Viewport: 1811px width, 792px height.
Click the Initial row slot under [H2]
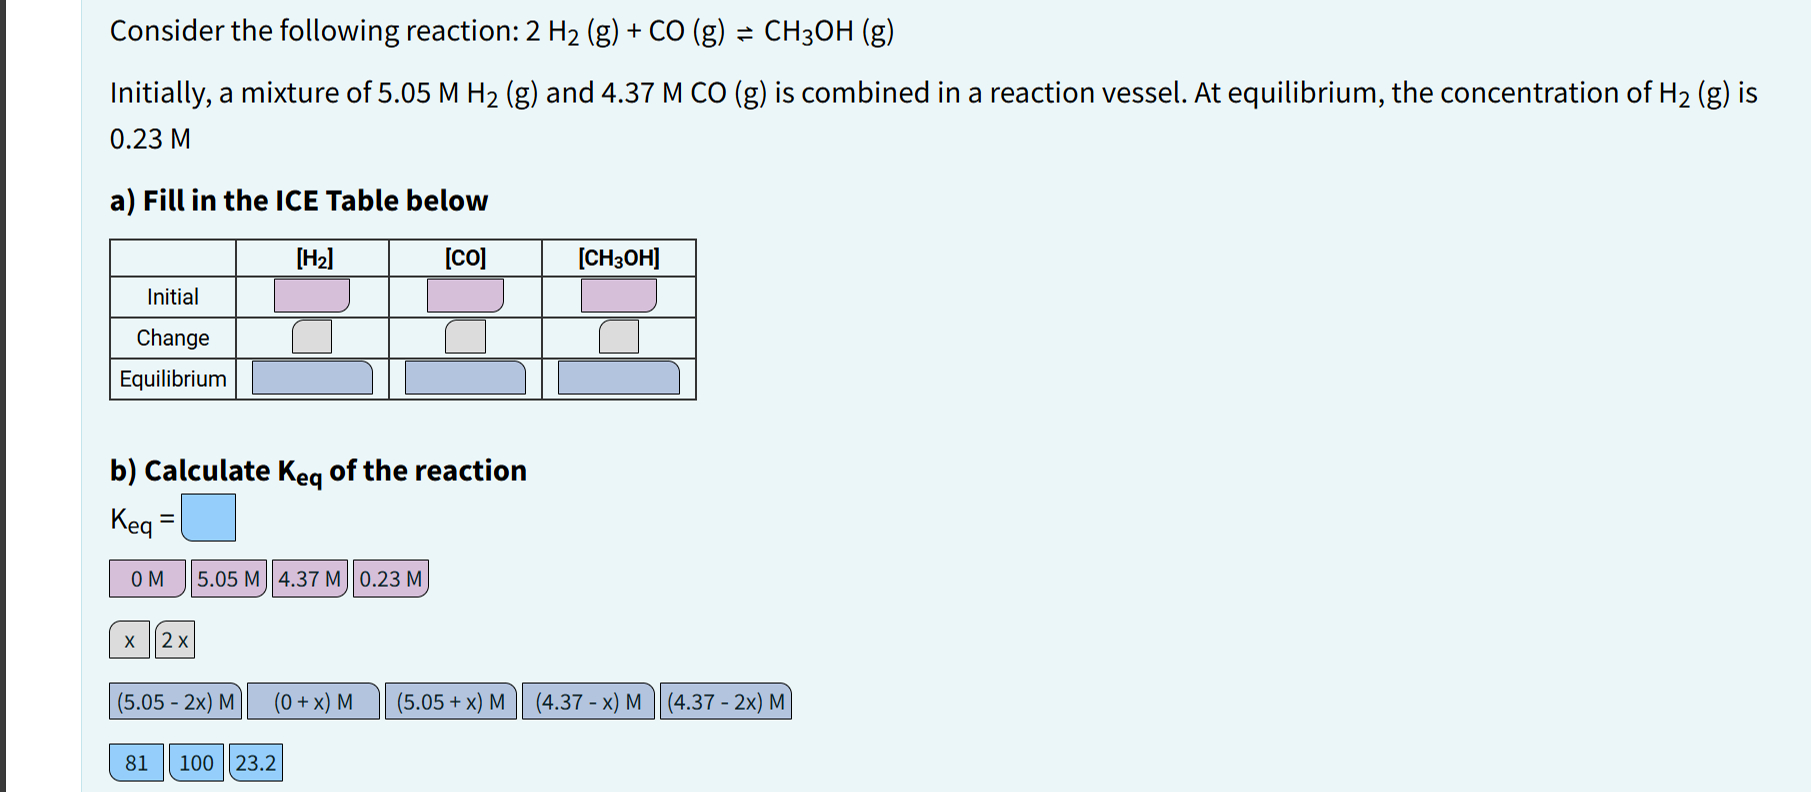(311, 295)
